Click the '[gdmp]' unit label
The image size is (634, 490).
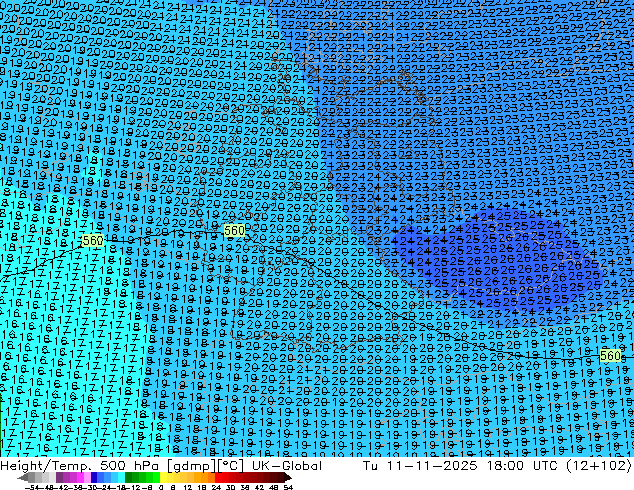click(x=191, y=466)
